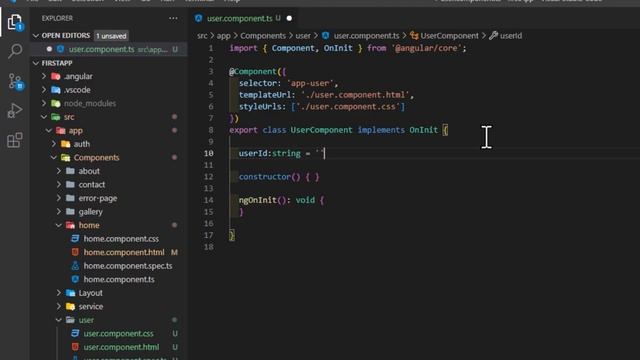Click '@angular/core' import string
The height and width of the screenshot is (360, 640).
[x=426, y=48]
